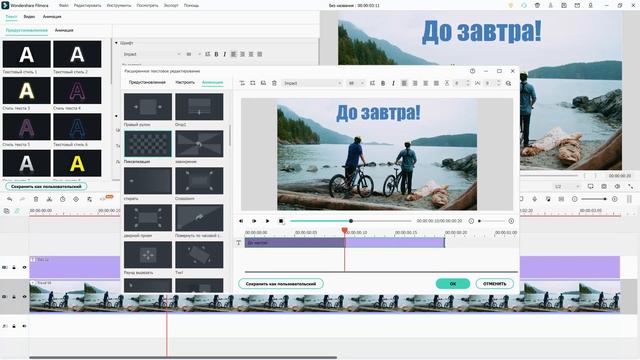The width and height of the screenshot is (640, 360).
Task: Select the Текстовый стиль 1 preset thumbnail
Action: click(x=27, y=54)
